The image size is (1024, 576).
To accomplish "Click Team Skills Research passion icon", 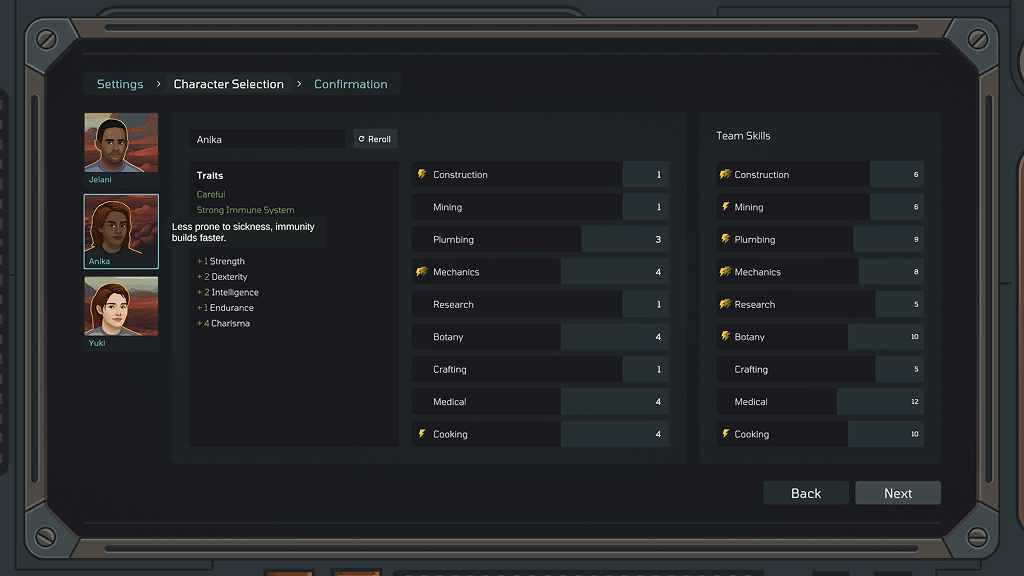I will 725,304.
